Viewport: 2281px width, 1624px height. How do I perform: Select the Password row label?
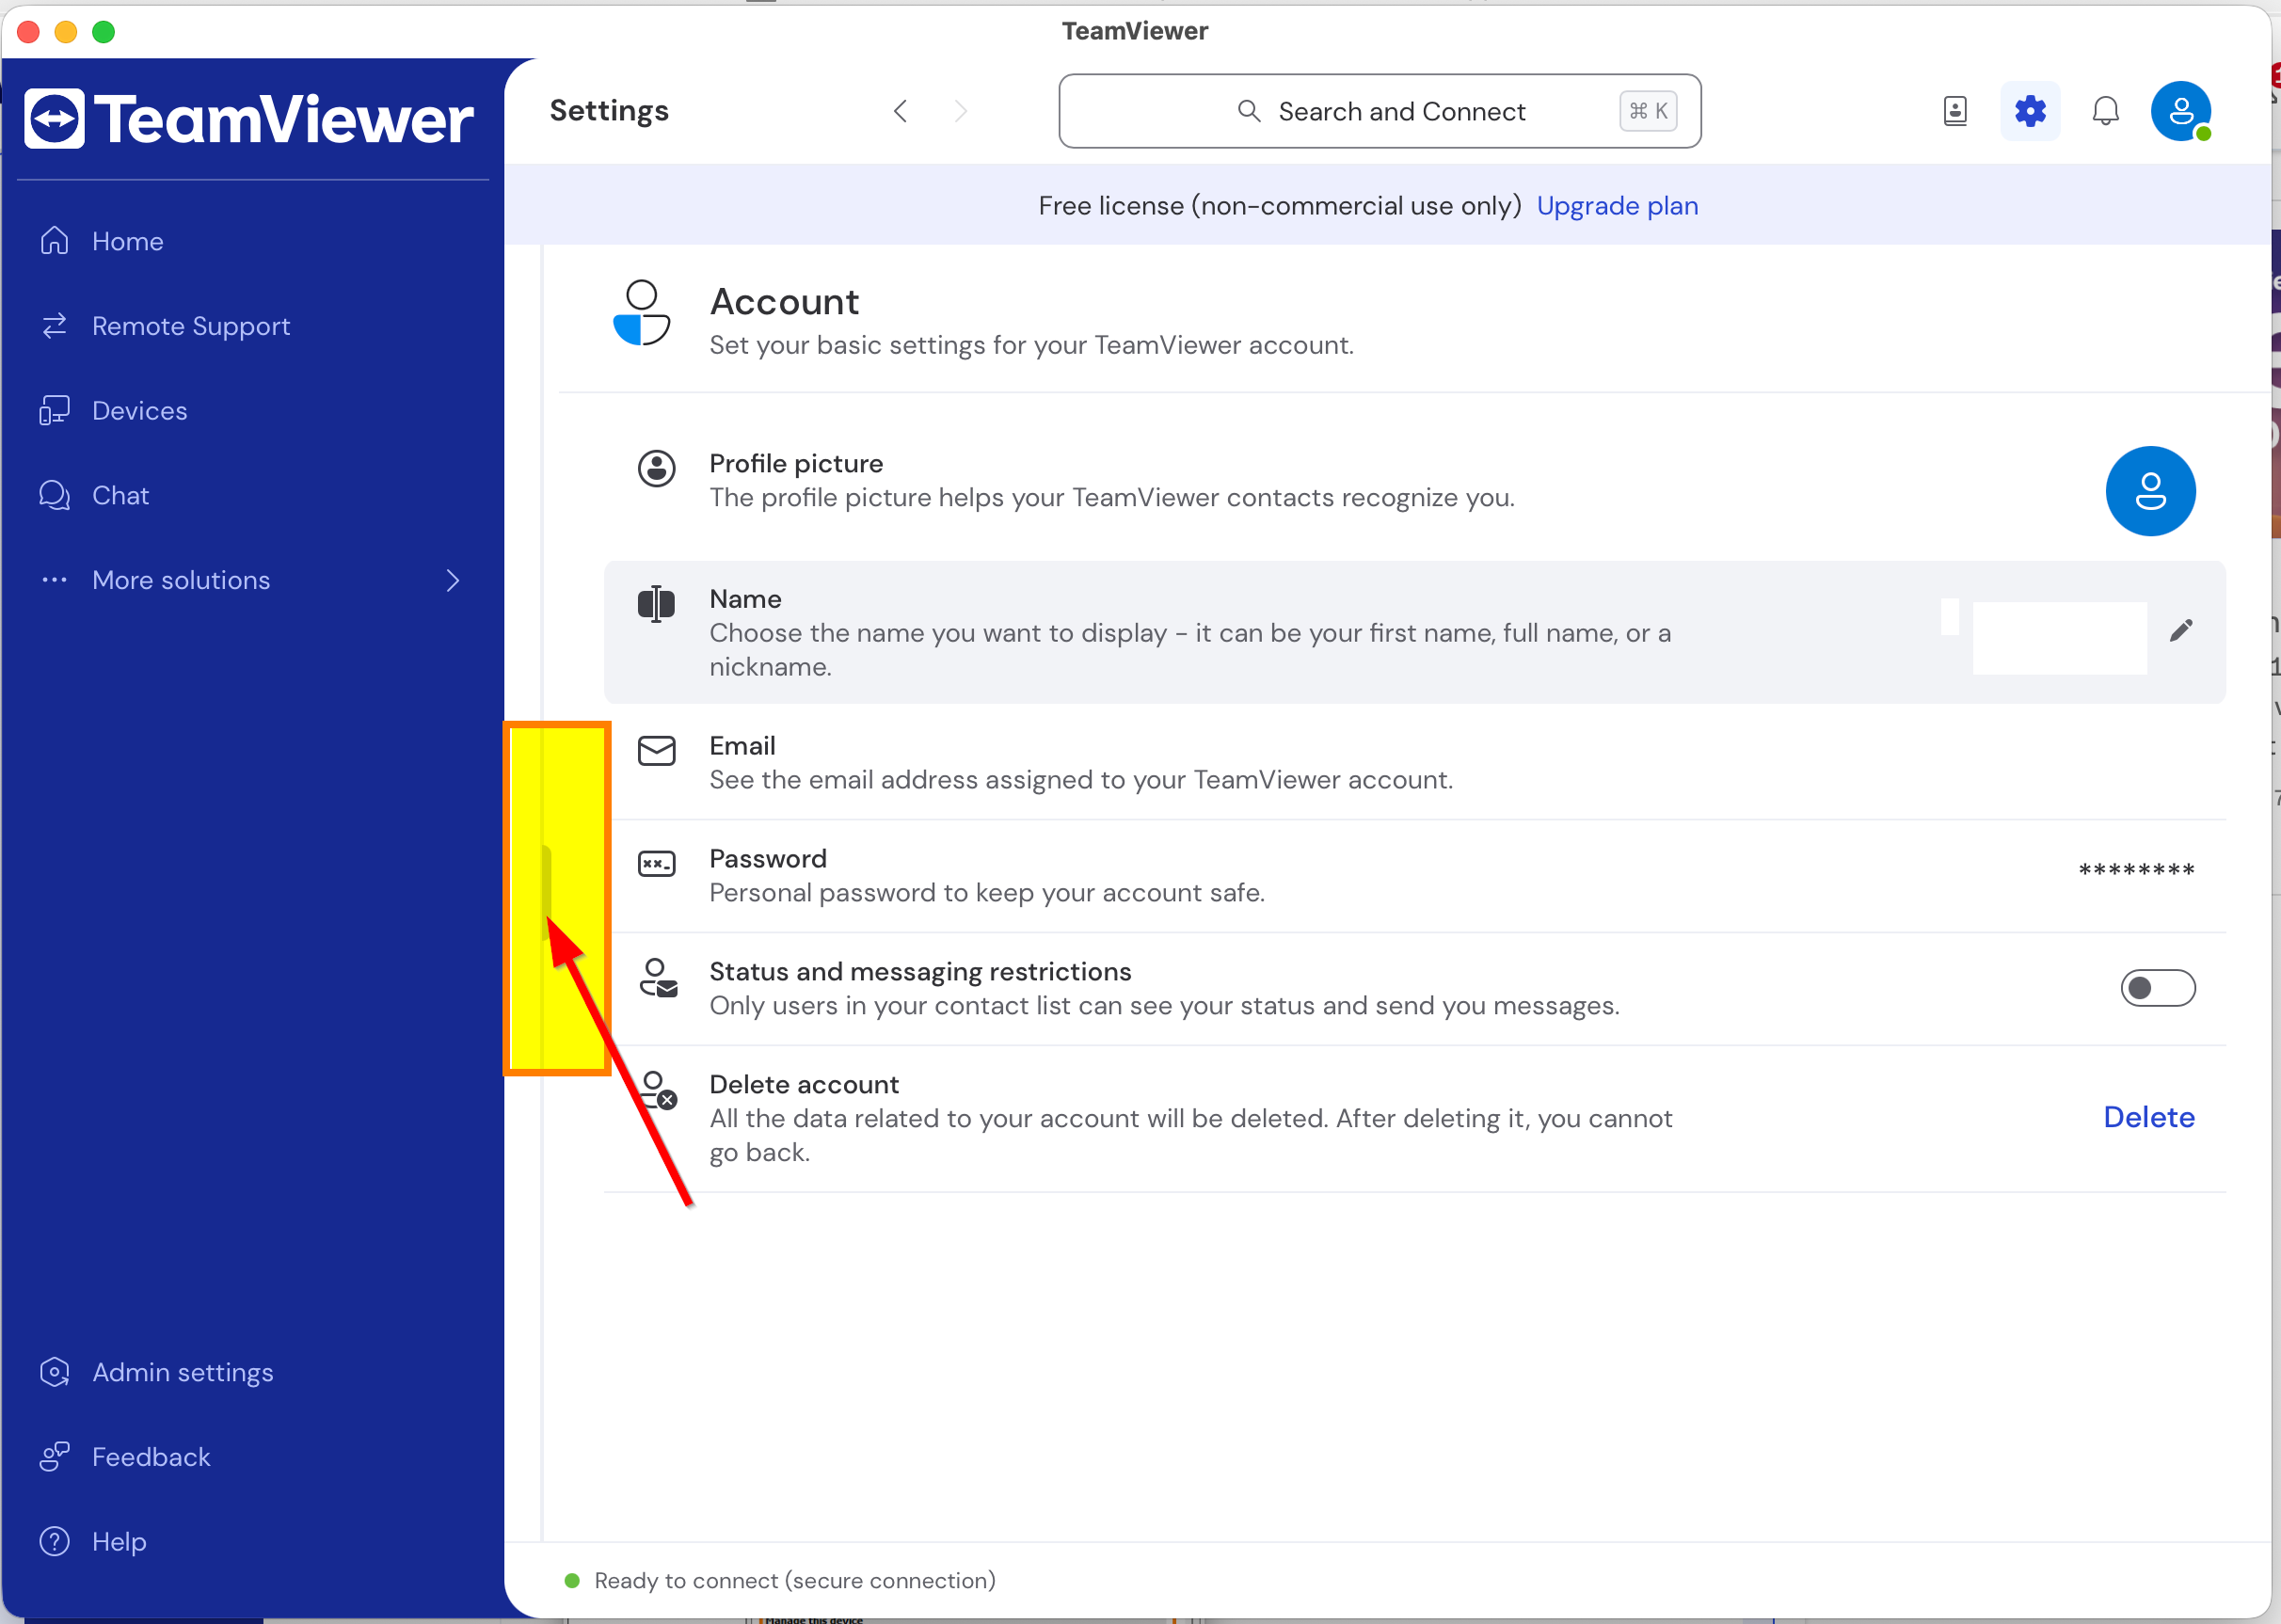(x=768, y=859)
